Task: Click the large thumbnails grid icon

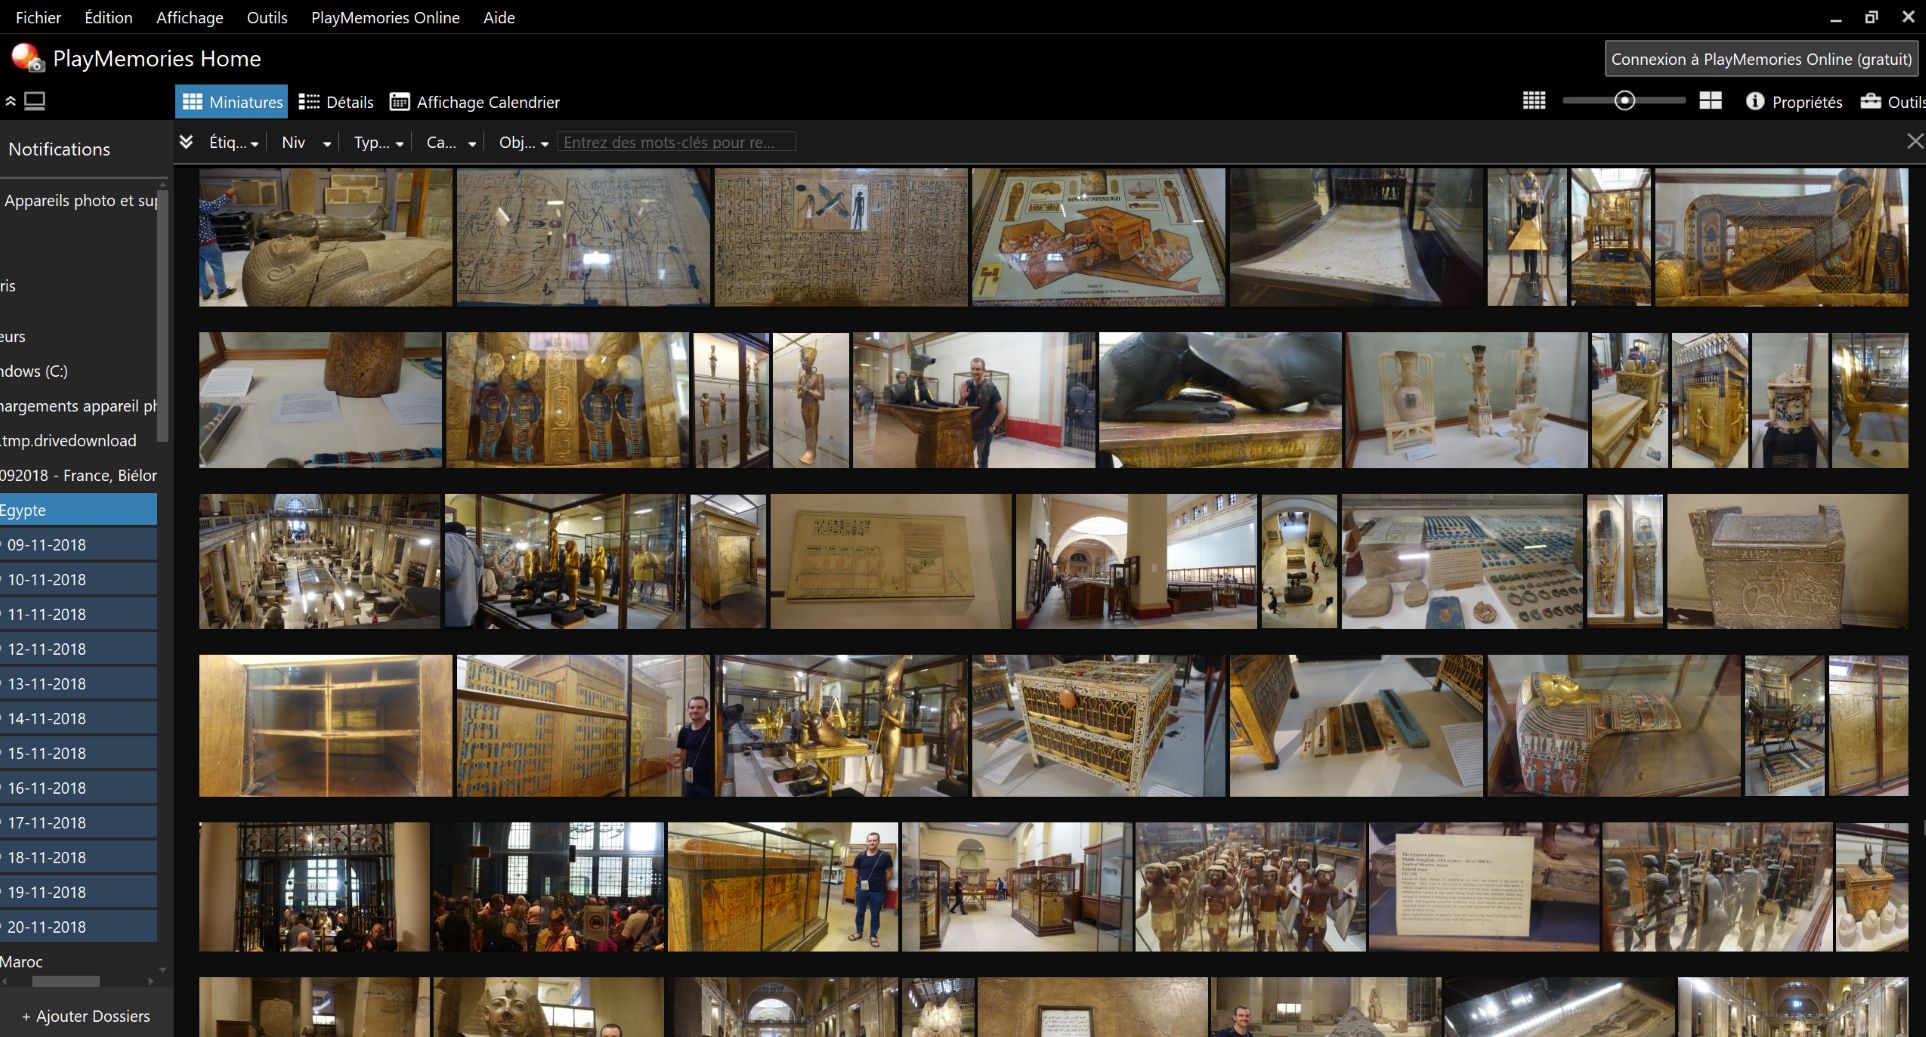Action: pos(1710,101)
